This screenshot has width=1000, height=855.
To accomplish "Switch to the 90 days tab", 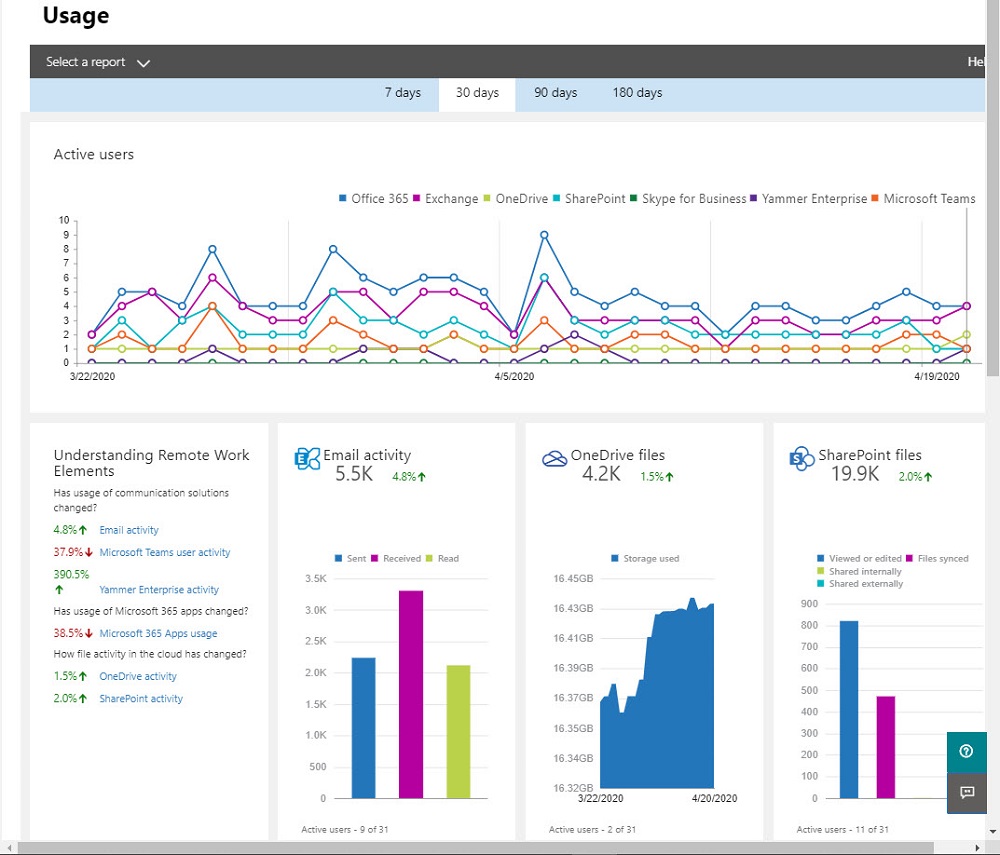I will tap(555, 92).
